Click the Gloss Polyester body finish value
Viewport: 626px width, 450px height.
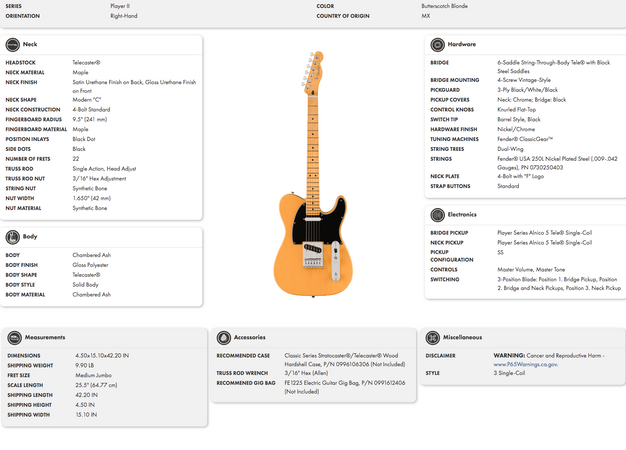tap(91, 265)
